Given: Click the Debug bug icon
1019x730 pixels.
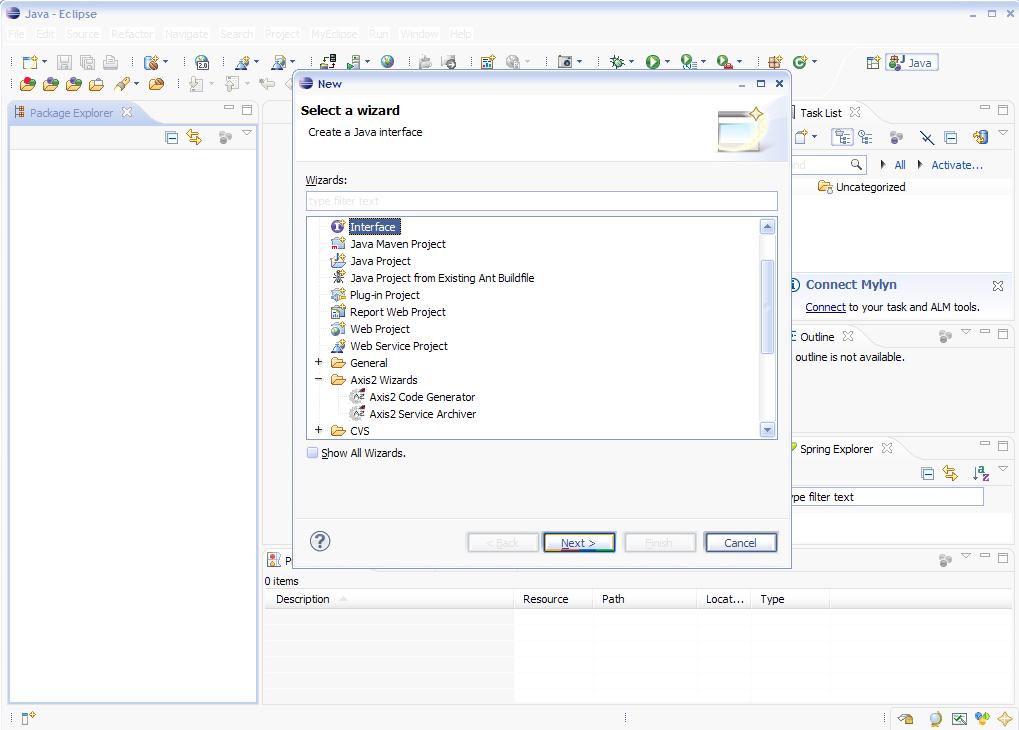Looking at the screenshot, I should 617,62.
